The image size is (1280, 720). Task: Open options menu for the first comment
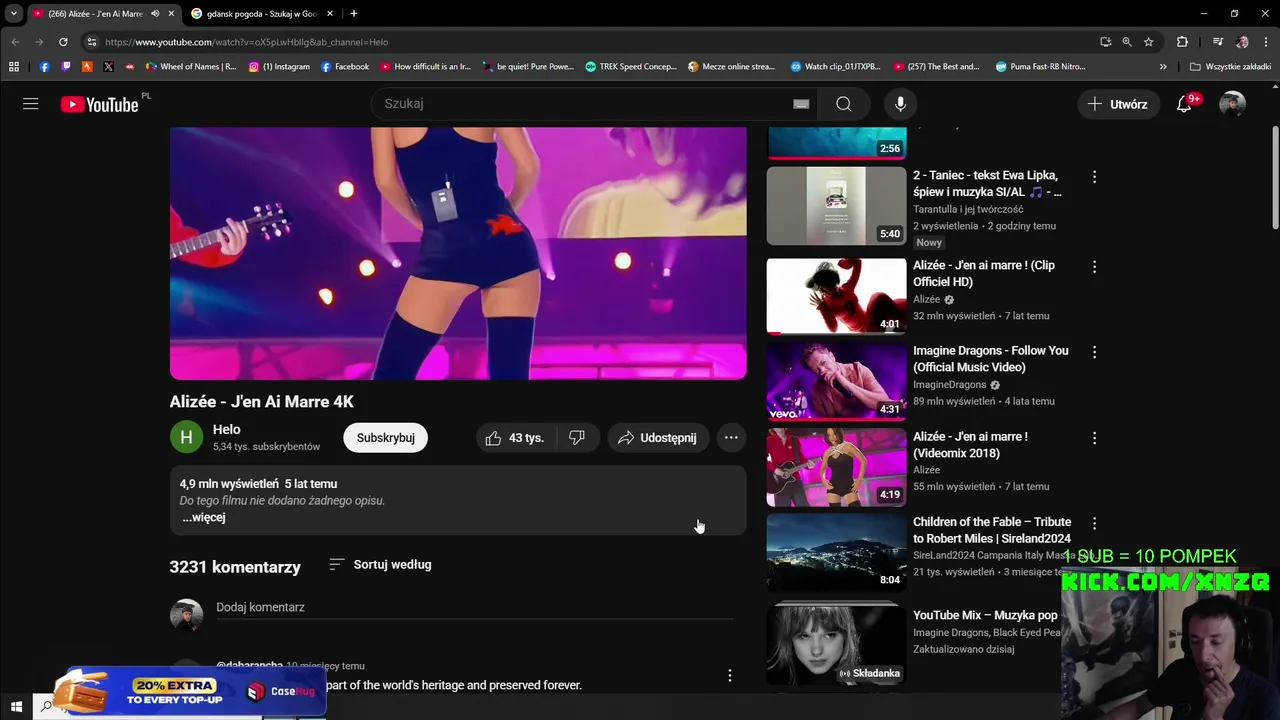(729, 676)
